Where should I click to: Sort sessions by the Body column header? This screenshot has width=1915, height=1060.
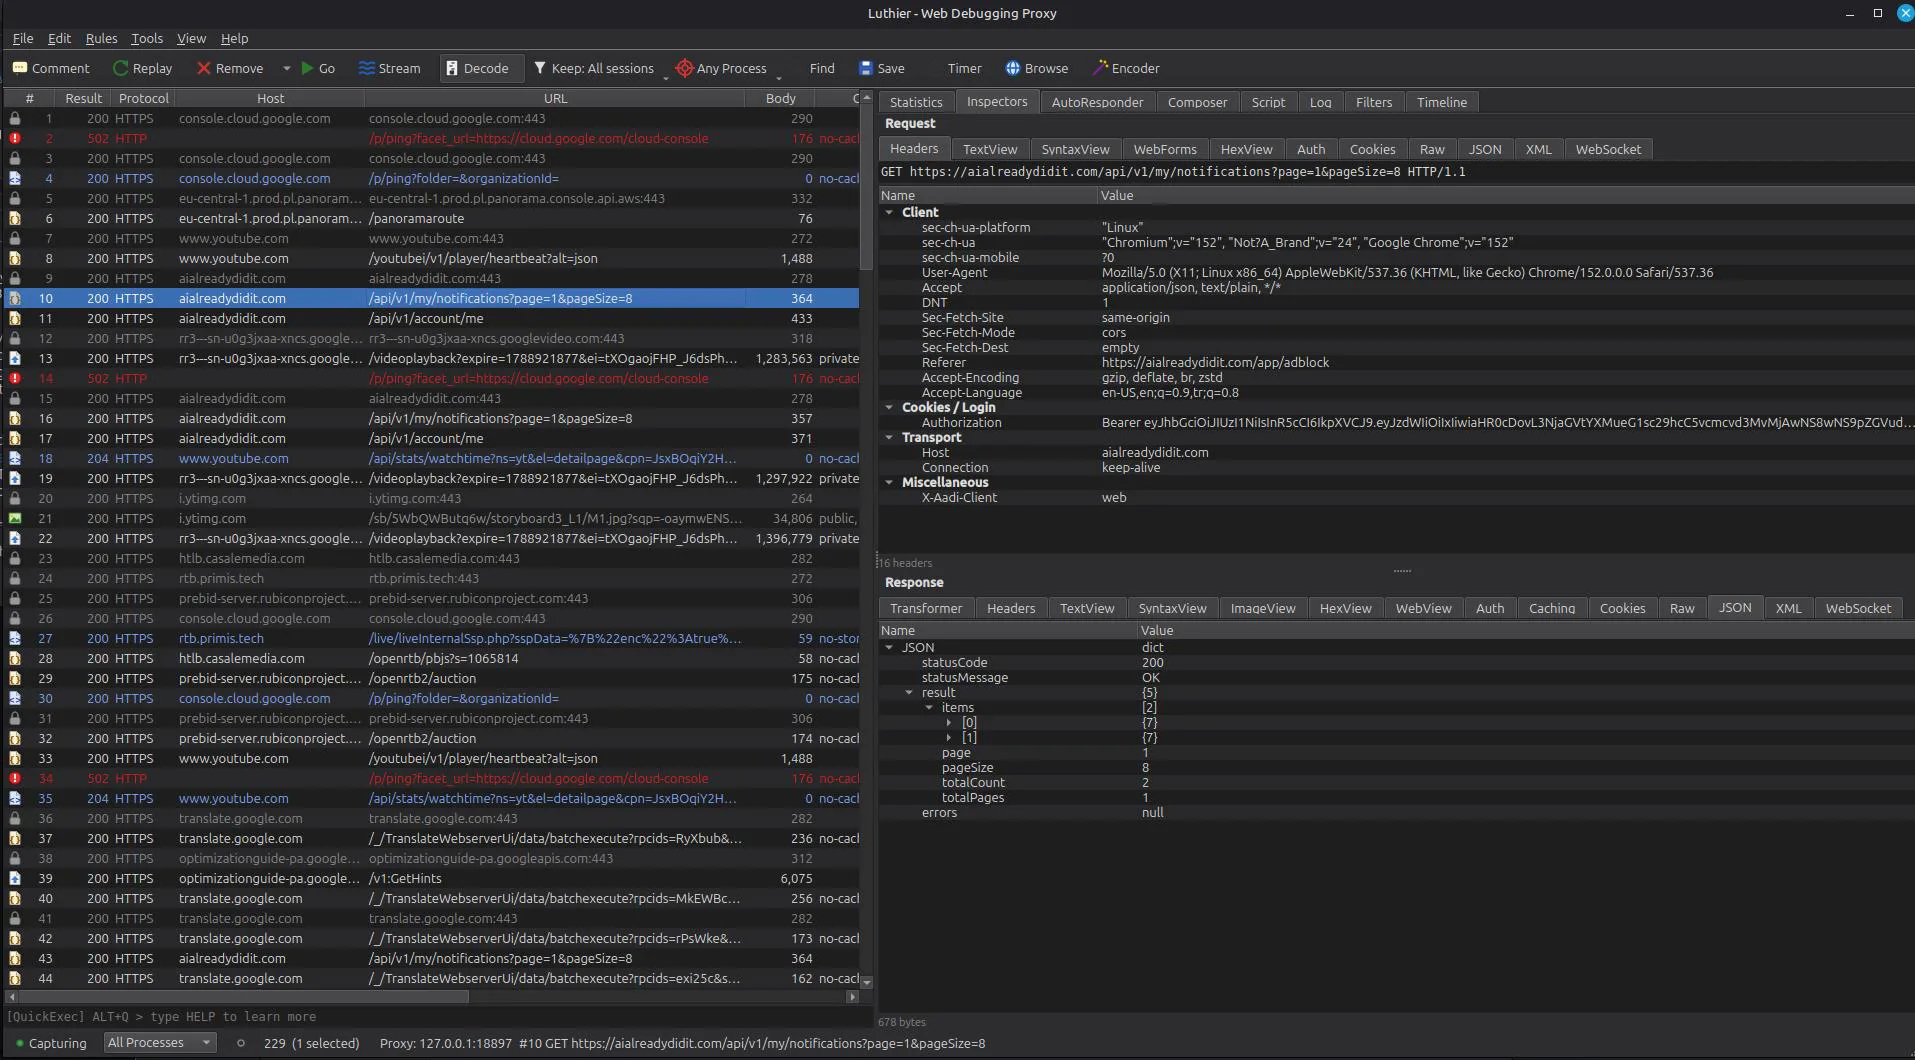pos(780,98)
